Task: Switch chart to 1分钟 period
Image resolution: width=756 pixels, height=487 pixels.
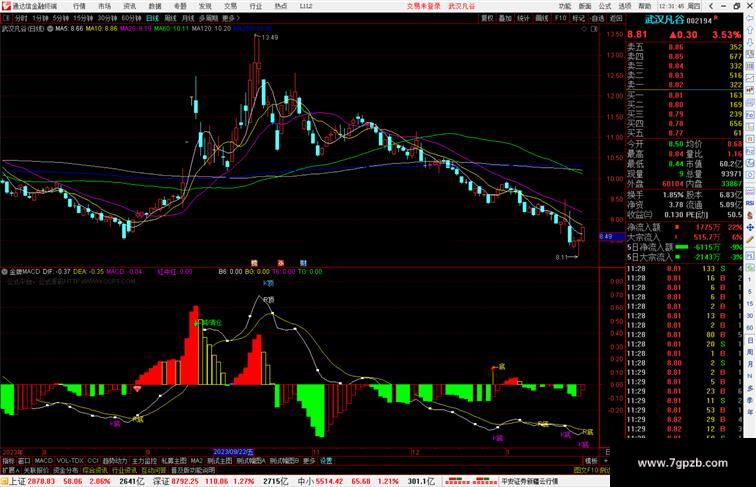Action: (40, 18)
